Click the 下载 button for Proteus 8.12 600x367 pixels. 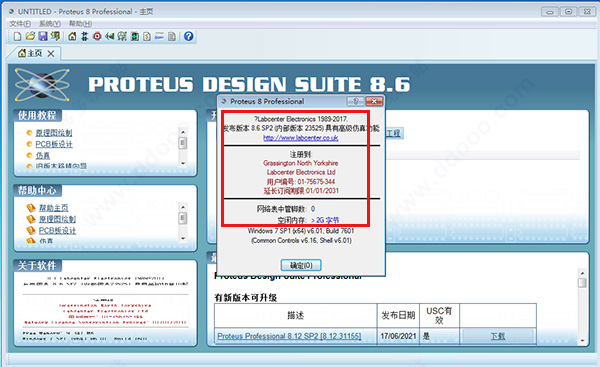498,336
